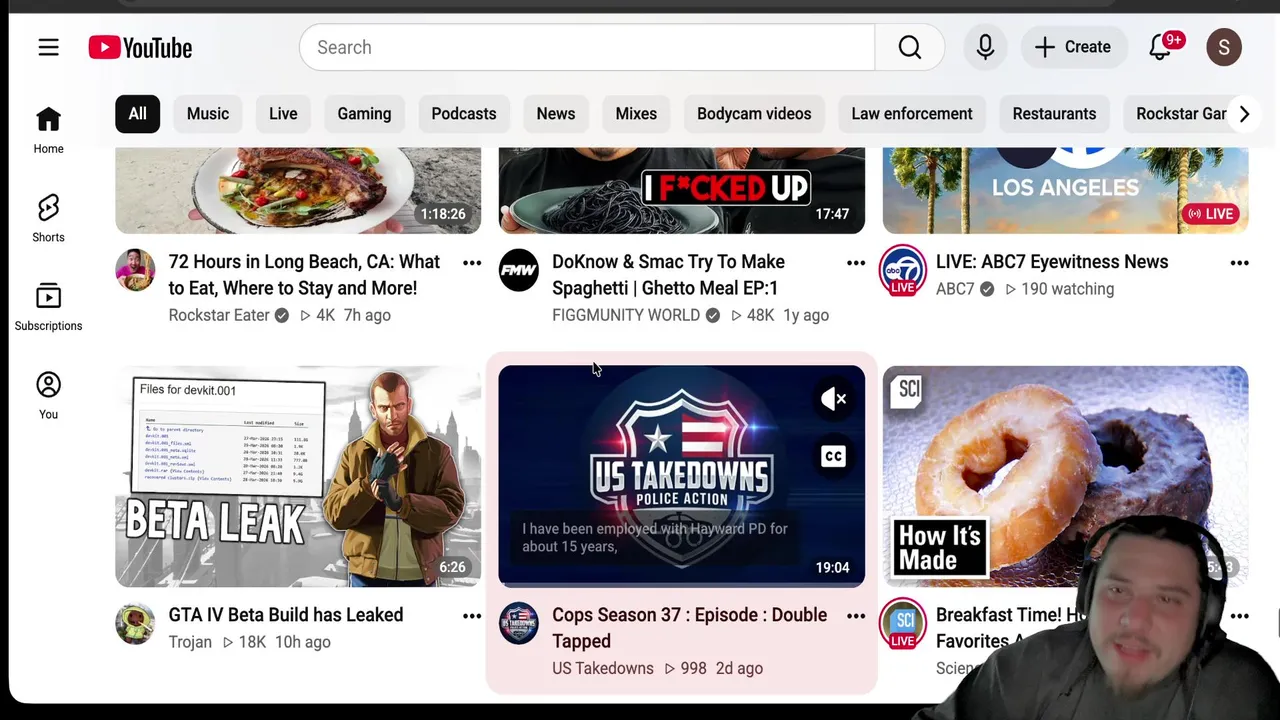Open options for DoKnow & Smac video
1280x720 pixels.
coord(856,263)
